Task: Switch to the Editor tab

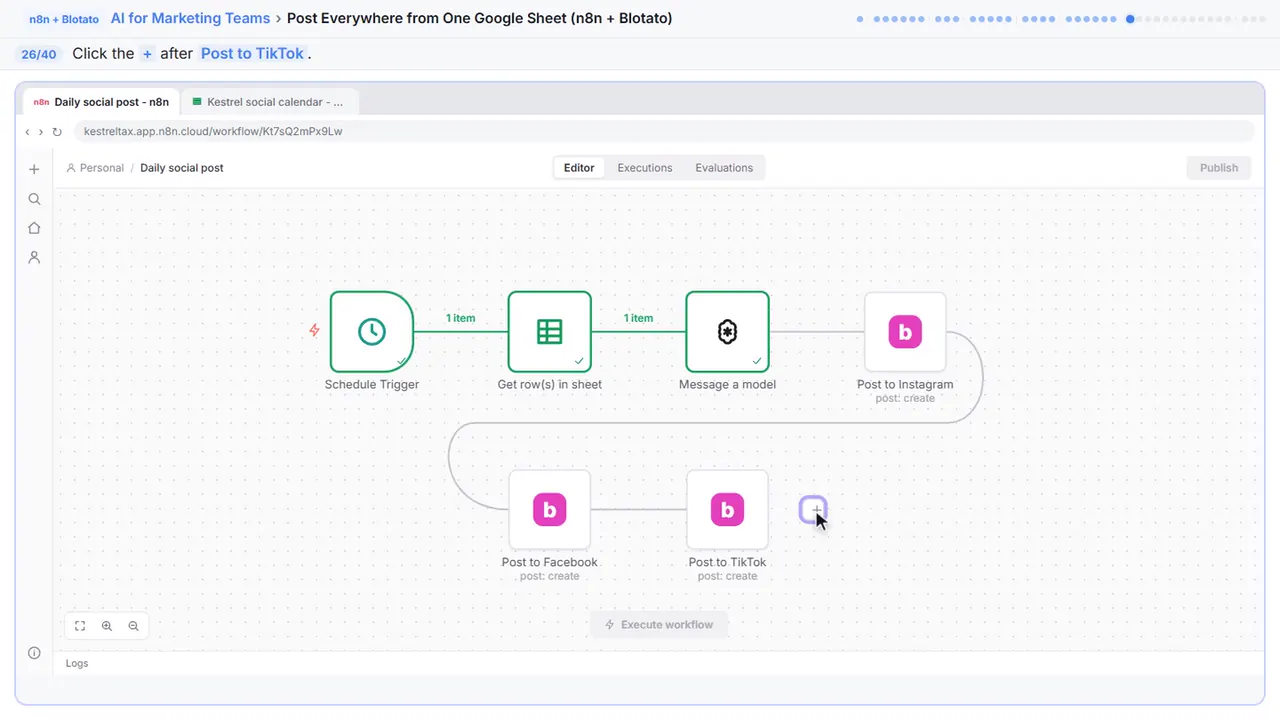Action: coord(579,168)
